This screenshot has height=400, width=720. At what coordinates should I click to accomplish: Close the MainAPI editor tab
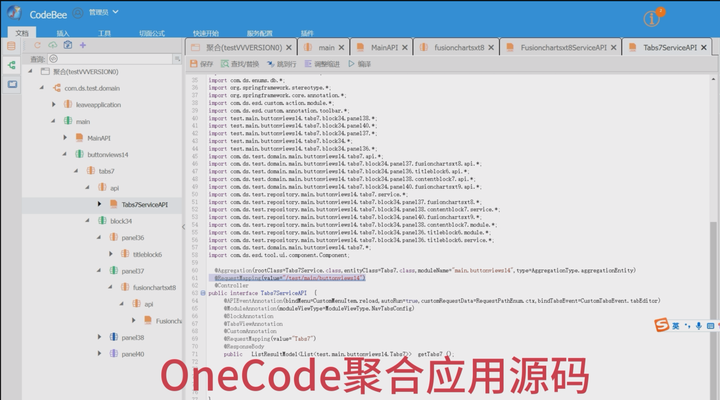(x=405, y=47)
